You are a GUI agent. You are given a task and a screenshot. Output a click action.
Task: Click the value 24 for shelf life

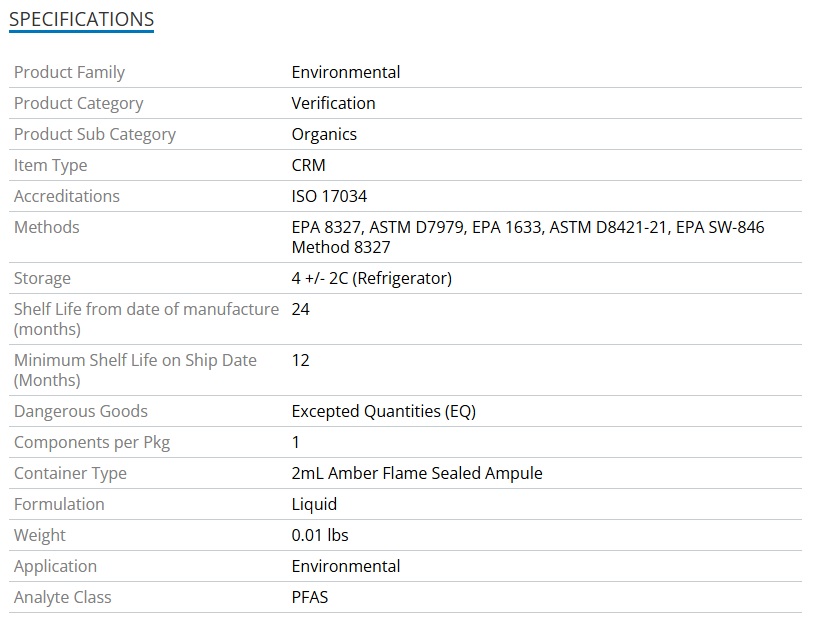[x=300, y=309]
